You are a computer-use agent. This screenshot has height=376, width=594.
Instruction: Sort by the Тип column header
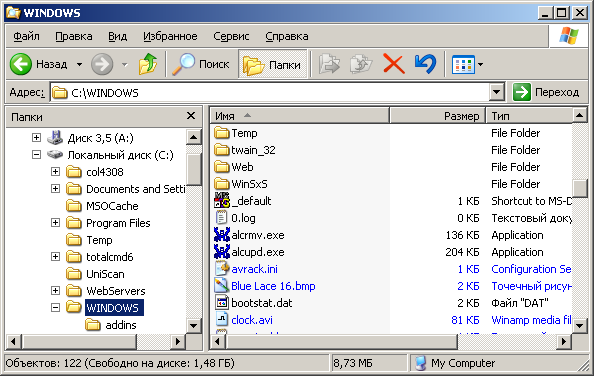point(529,116)
